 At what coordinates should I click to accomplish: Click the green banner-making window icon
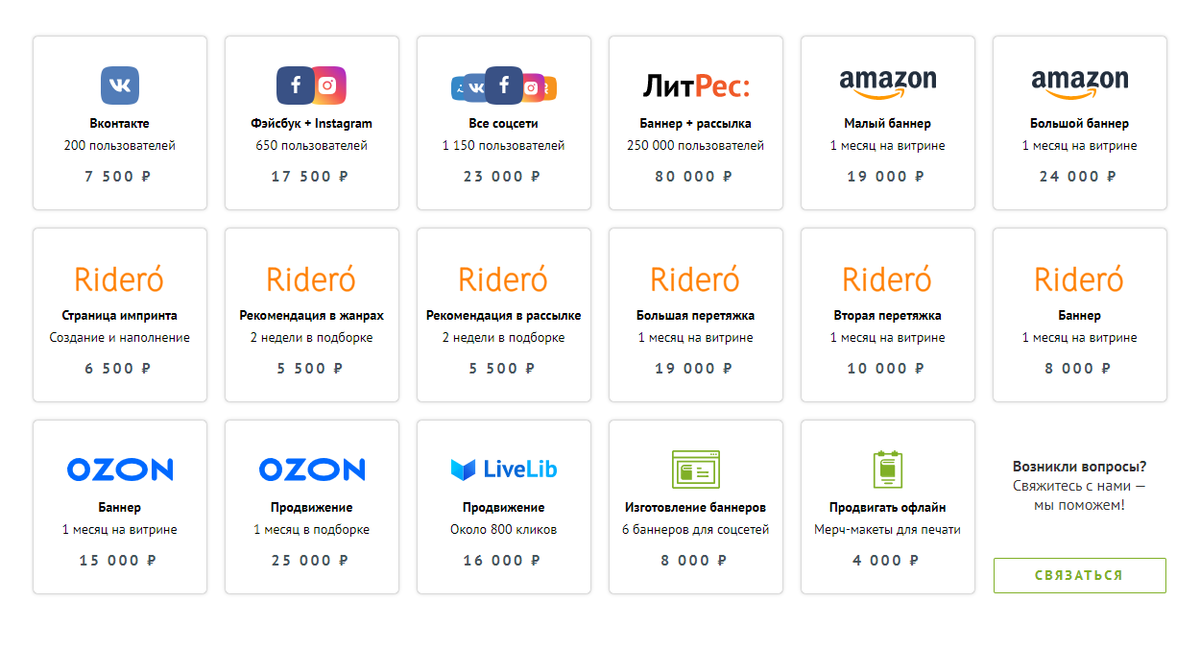tap(695, 469)
